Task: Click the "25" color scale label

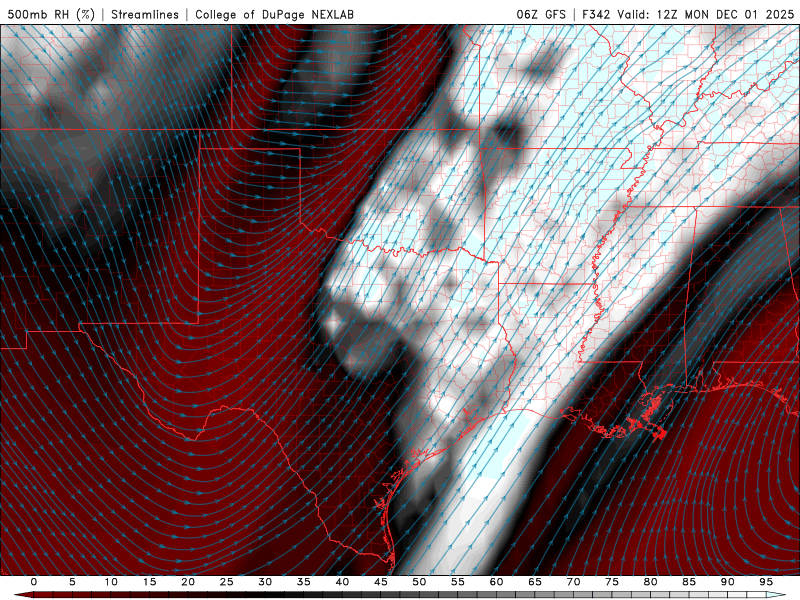Action: click(x=227, y=582)
